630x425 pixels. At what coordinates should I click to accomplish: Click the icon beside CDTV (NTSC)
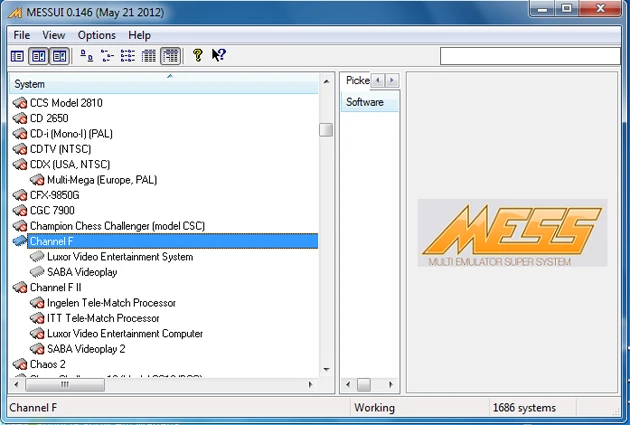point(20,149)
